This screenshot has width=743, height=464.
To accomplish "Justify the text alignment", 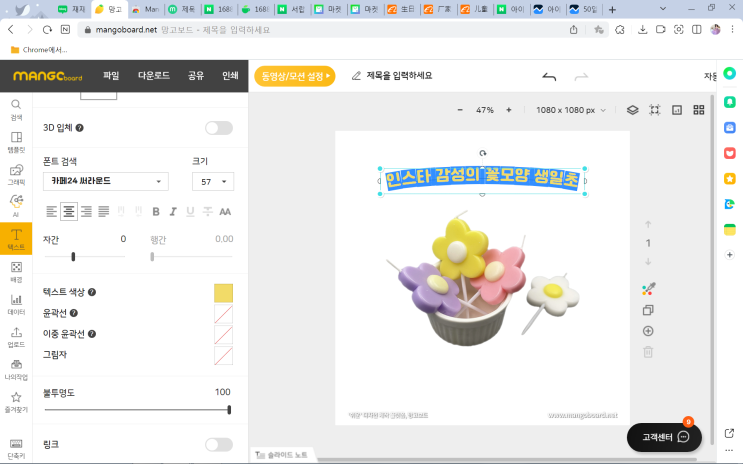I will pyautogui.click(x=104, y=211).
